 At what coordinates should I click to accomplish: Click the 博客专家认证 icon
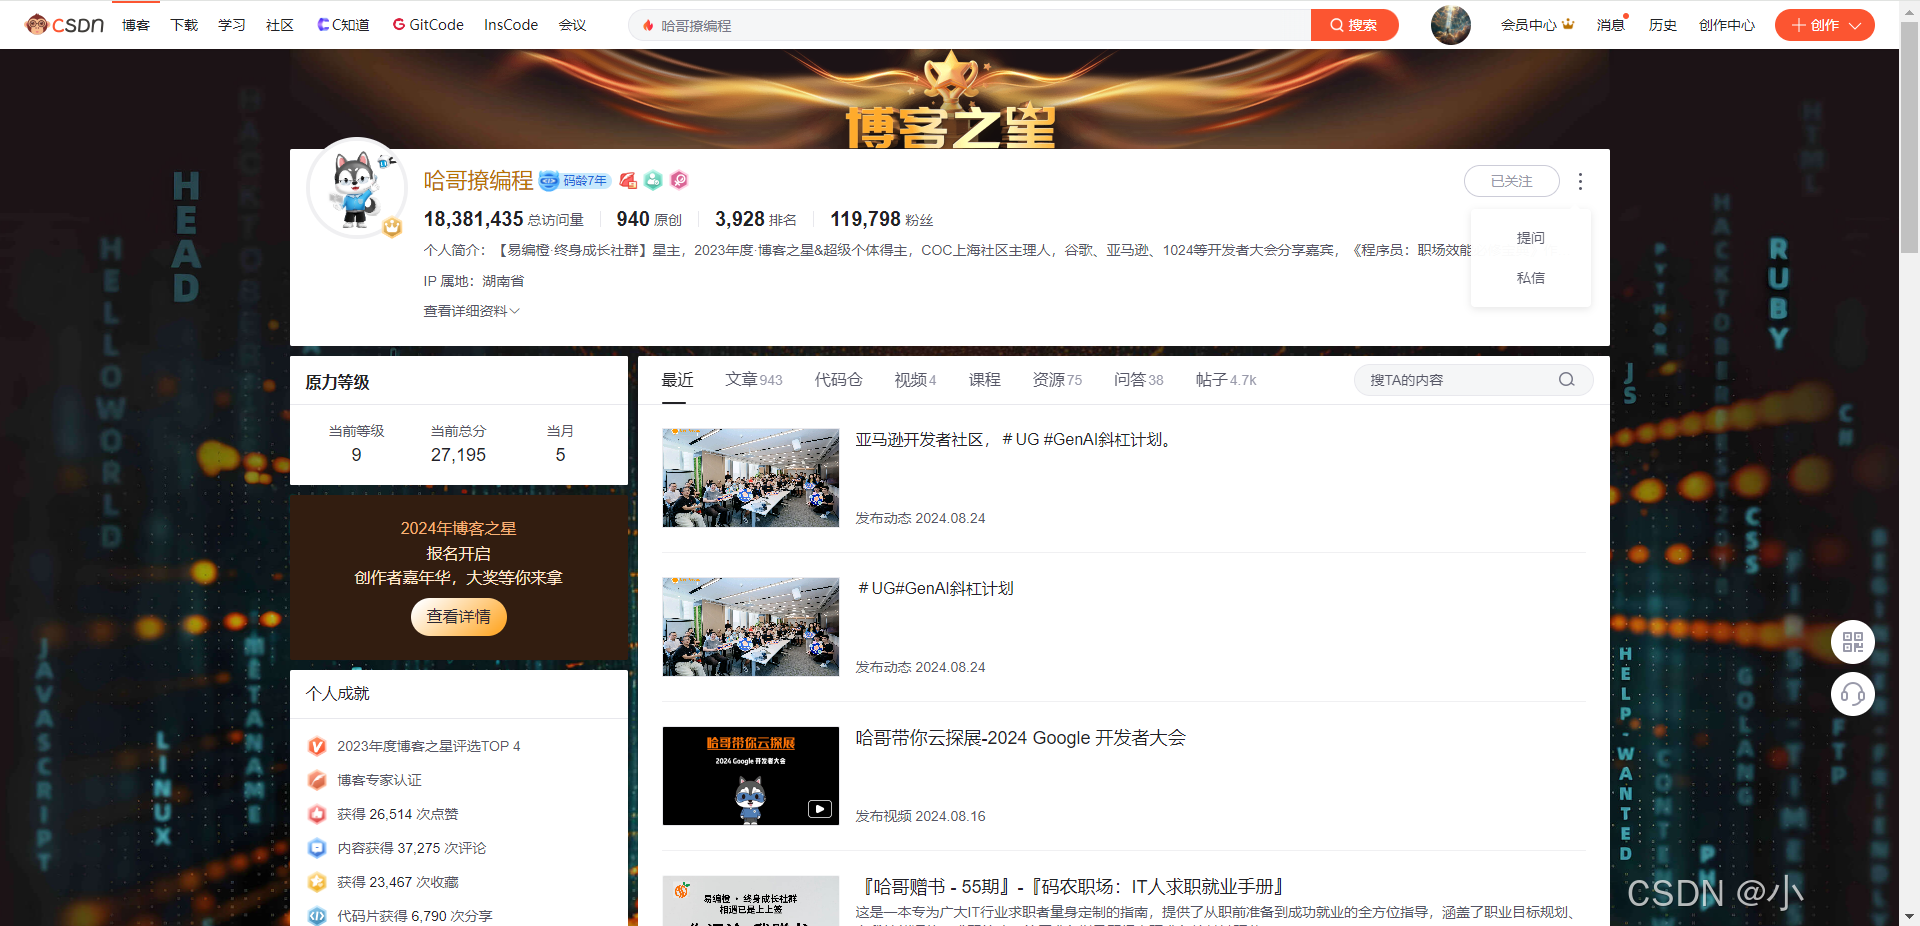tap(317, 780)
